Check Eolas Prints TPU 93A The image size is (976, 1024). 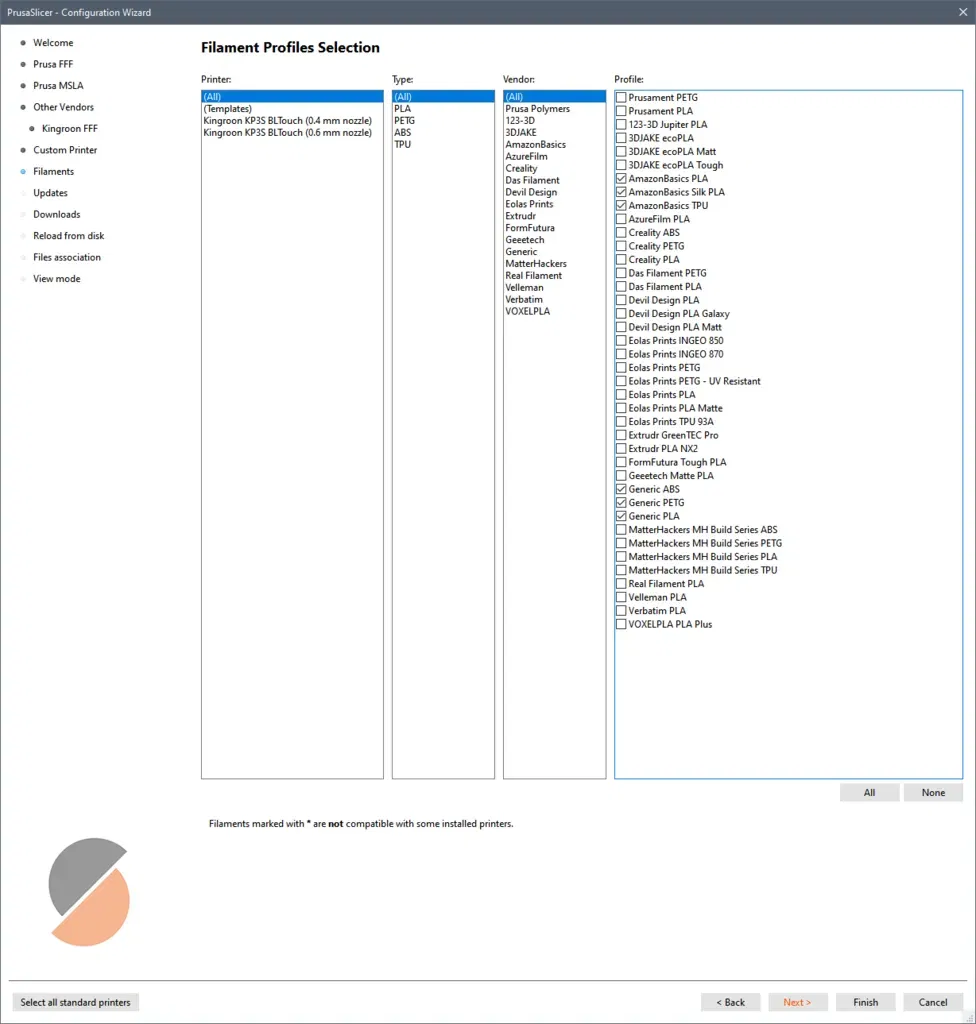(621, 422)
